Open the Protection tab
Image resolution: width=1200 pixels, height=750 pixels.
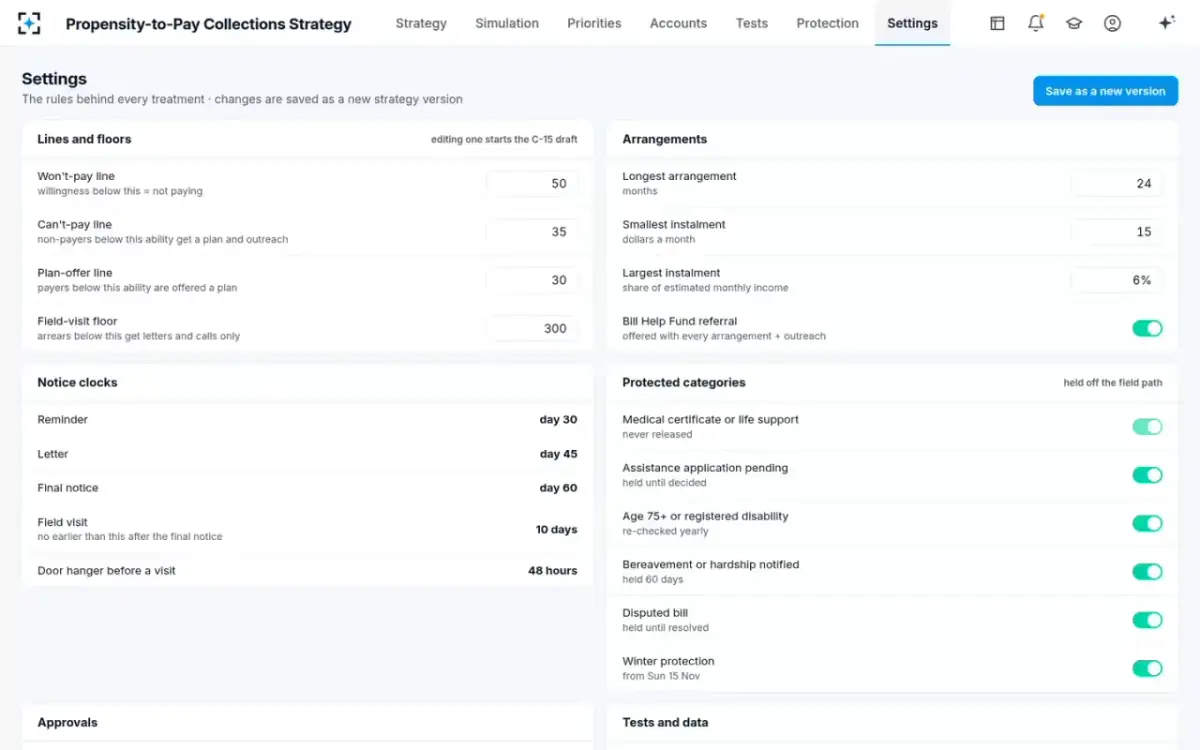tap(827, 23)
